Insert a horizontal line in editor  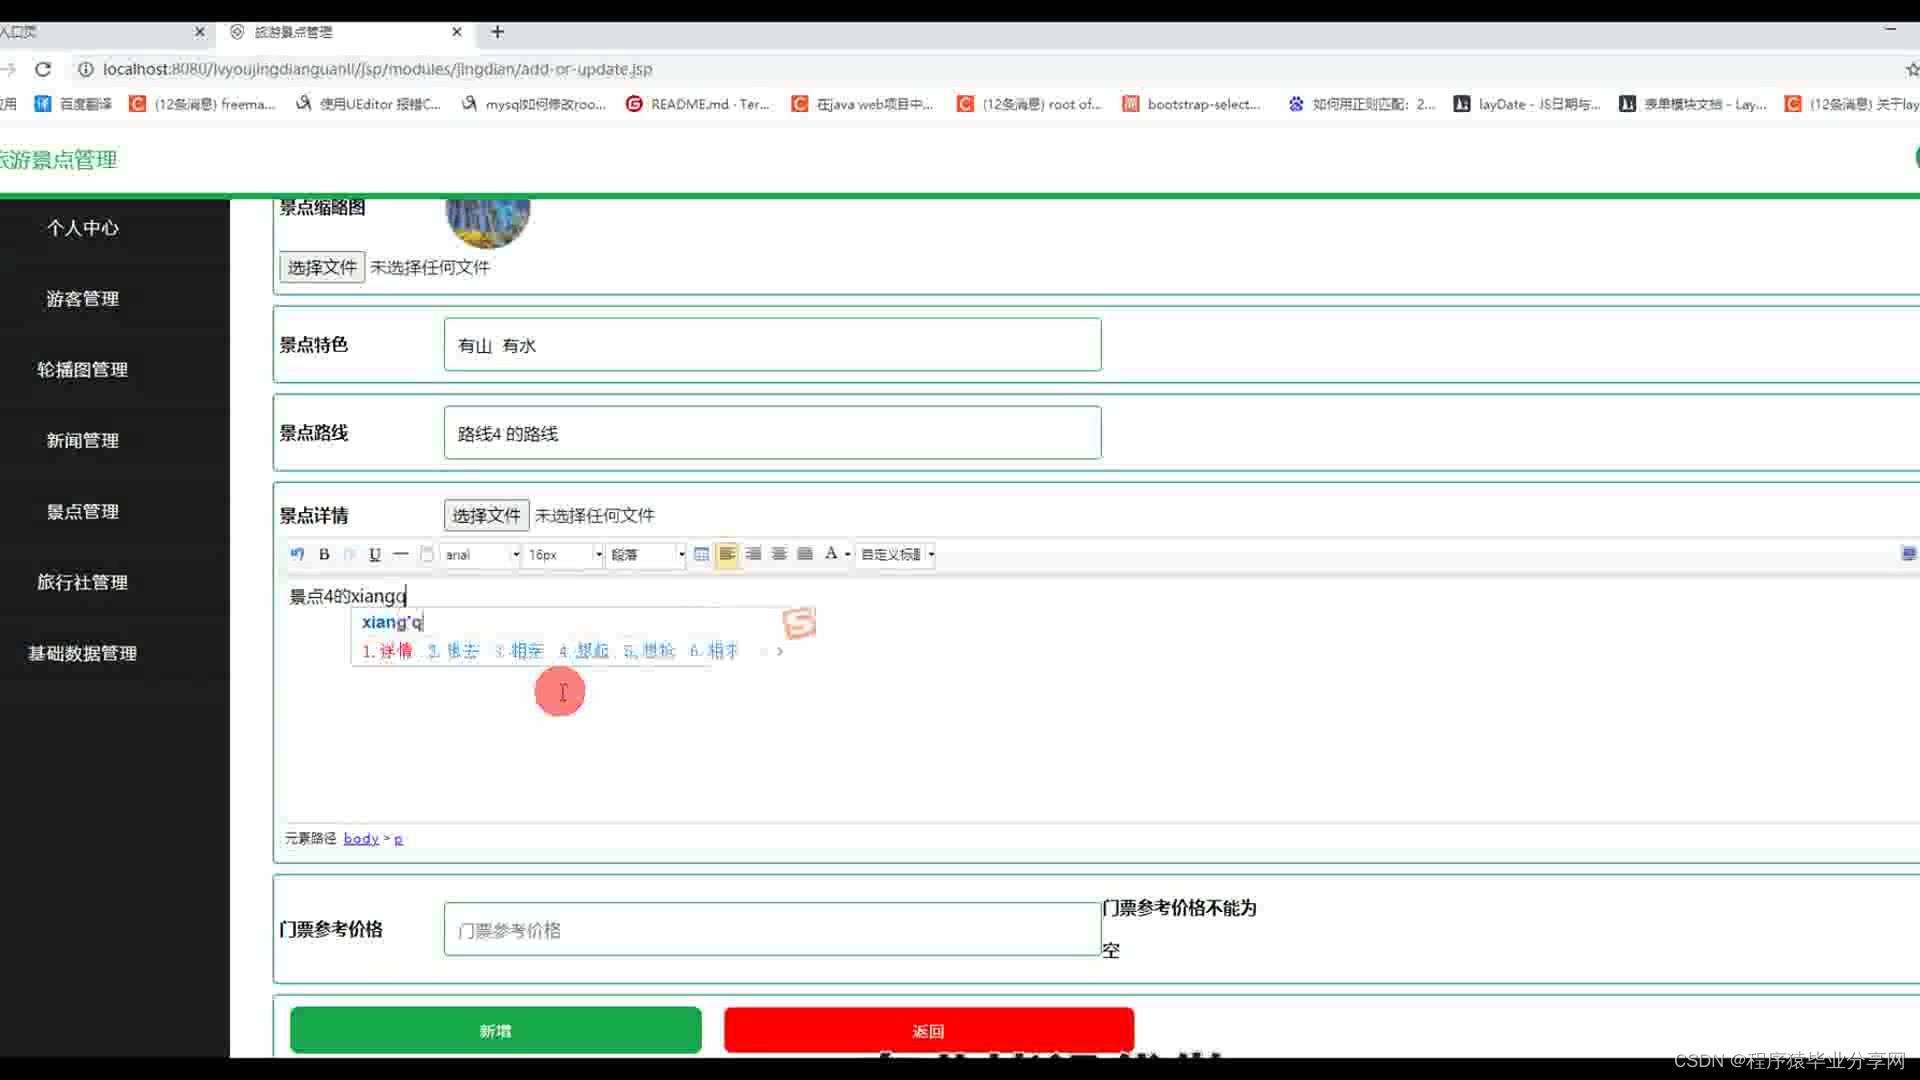pos(401,554)
